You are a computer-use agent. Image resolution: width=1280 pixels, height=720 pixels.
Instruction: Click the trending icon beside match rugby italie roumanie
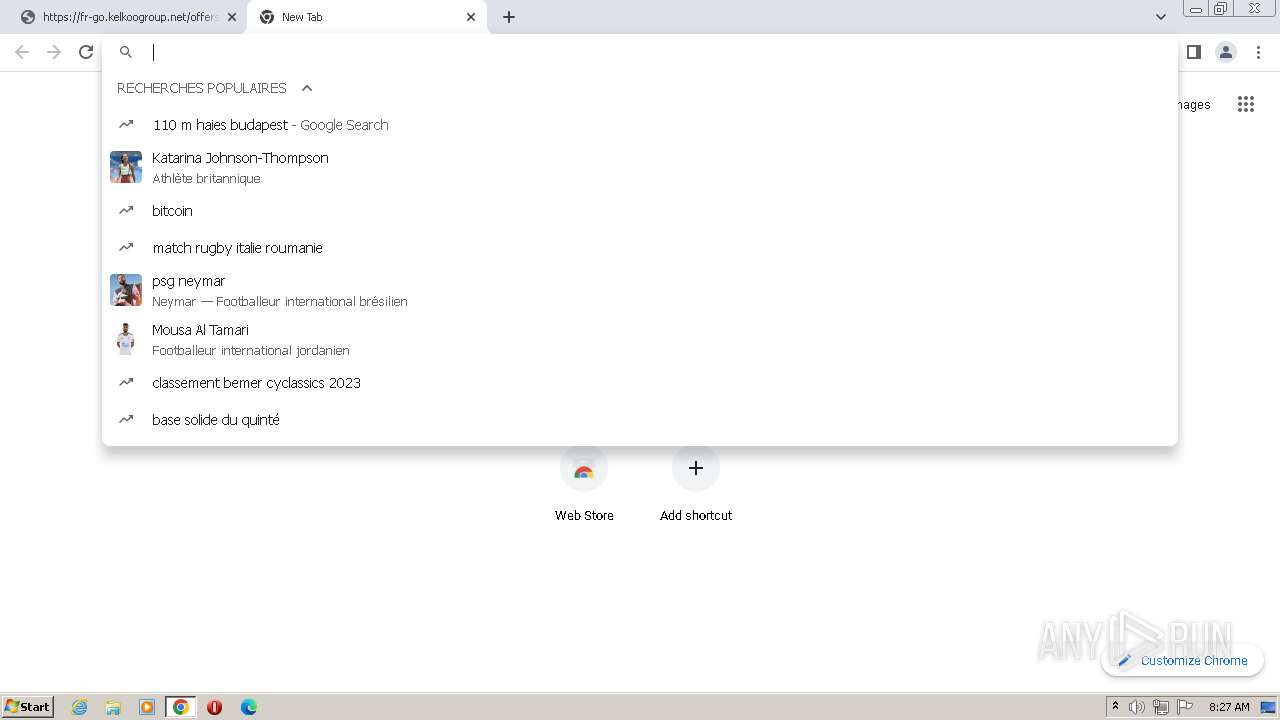pos(126,247)
